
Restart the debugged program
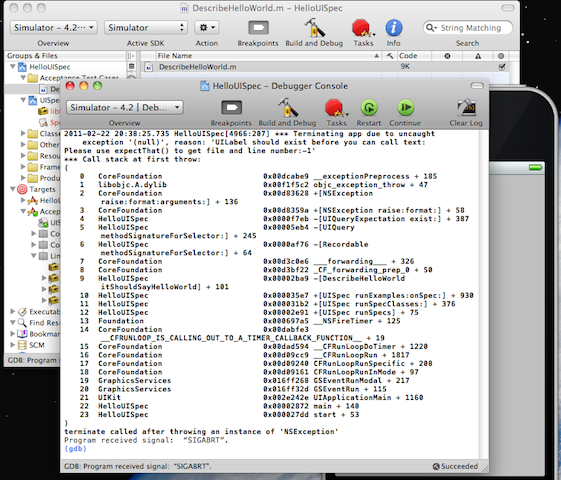tap(369, 108)
